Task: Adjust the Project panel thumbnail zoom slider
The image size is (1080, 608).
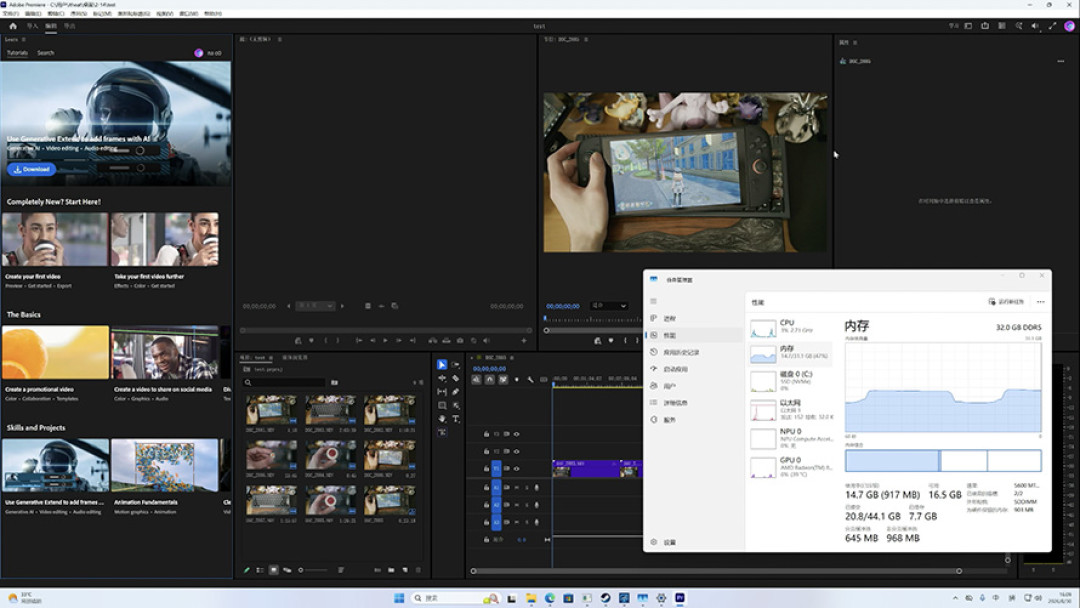Action: pyautogui.click(x=313, y=570)
